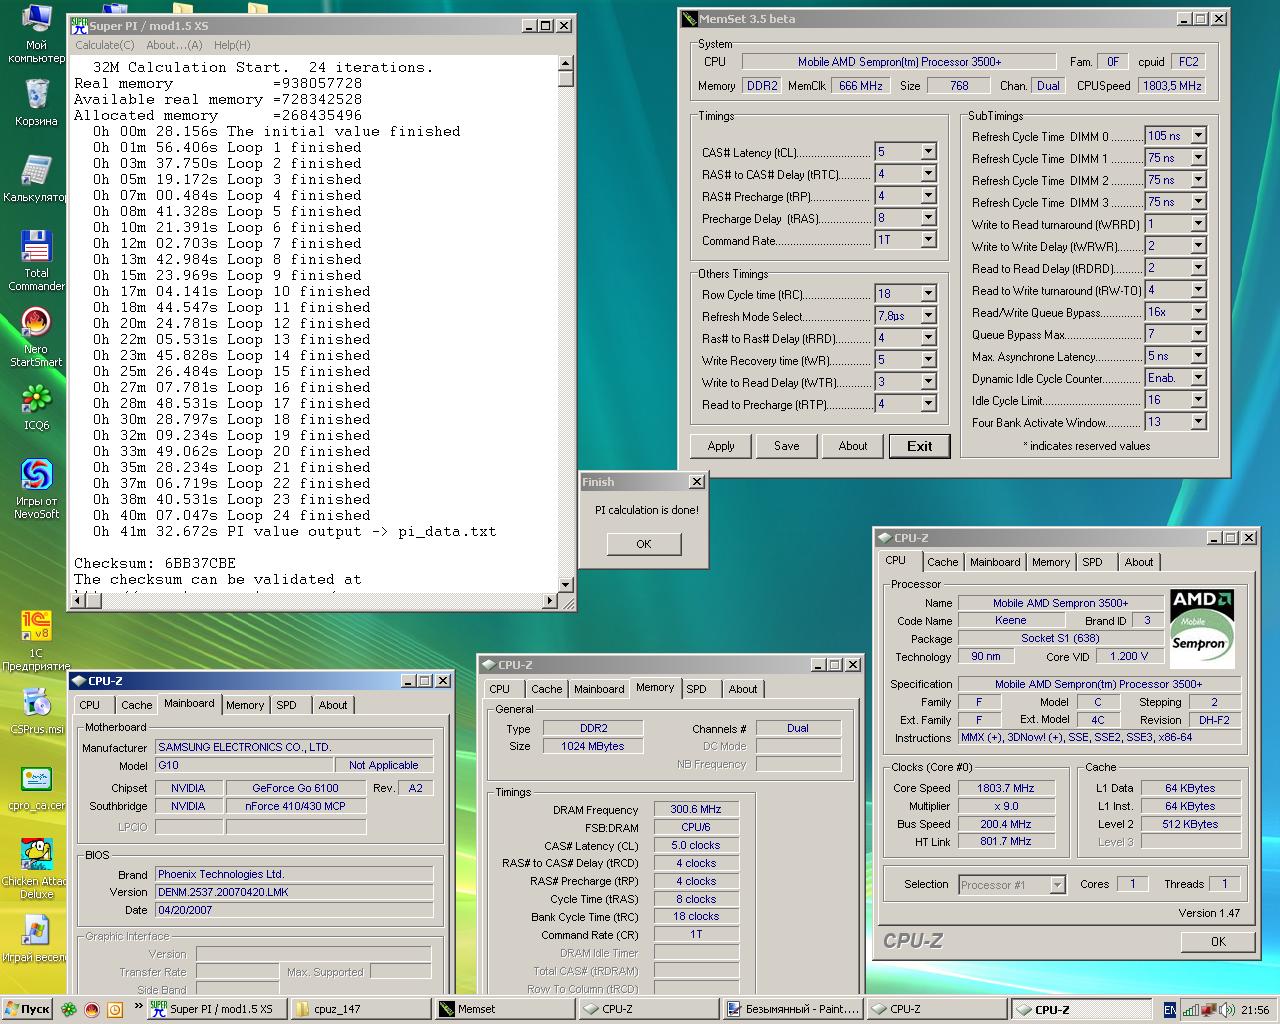Open the Total Commander desktop icon
Image resolution: width=1280 pixels, height=1024 pixels.
(x=36, y=260)
